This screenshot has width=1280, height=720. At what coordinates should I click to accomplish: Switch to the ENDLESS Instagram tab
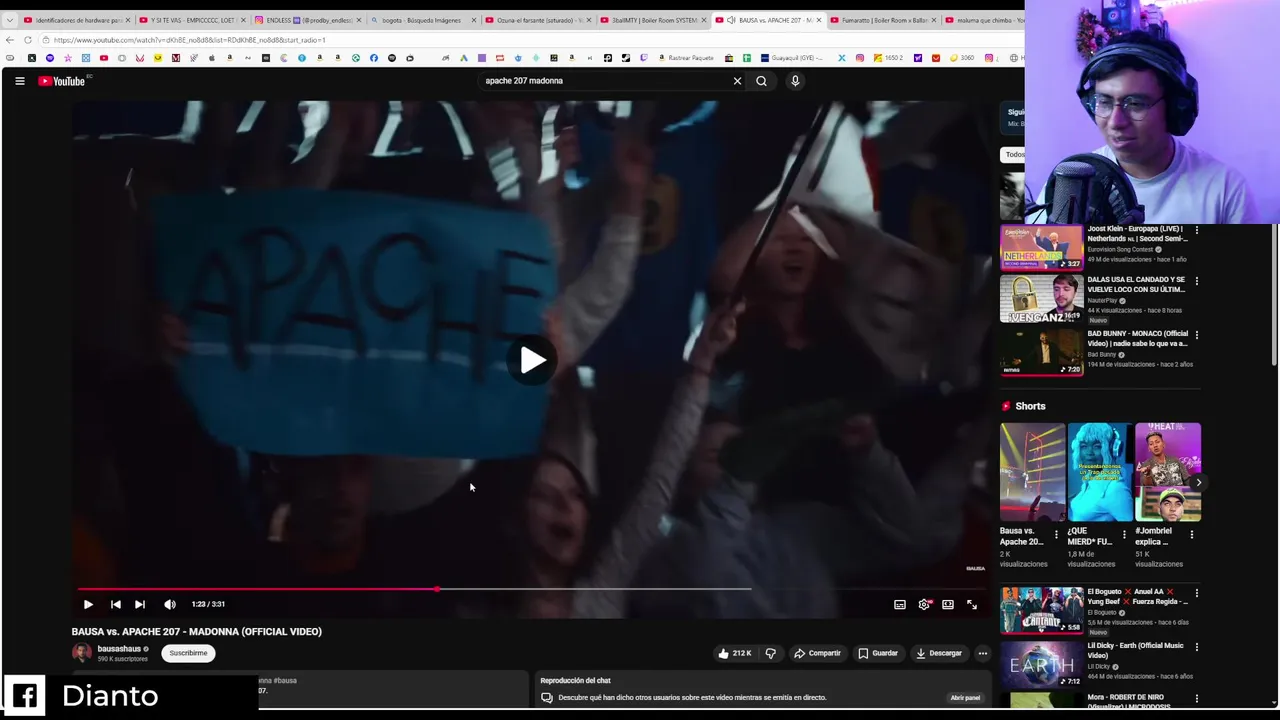coord(306,20)
